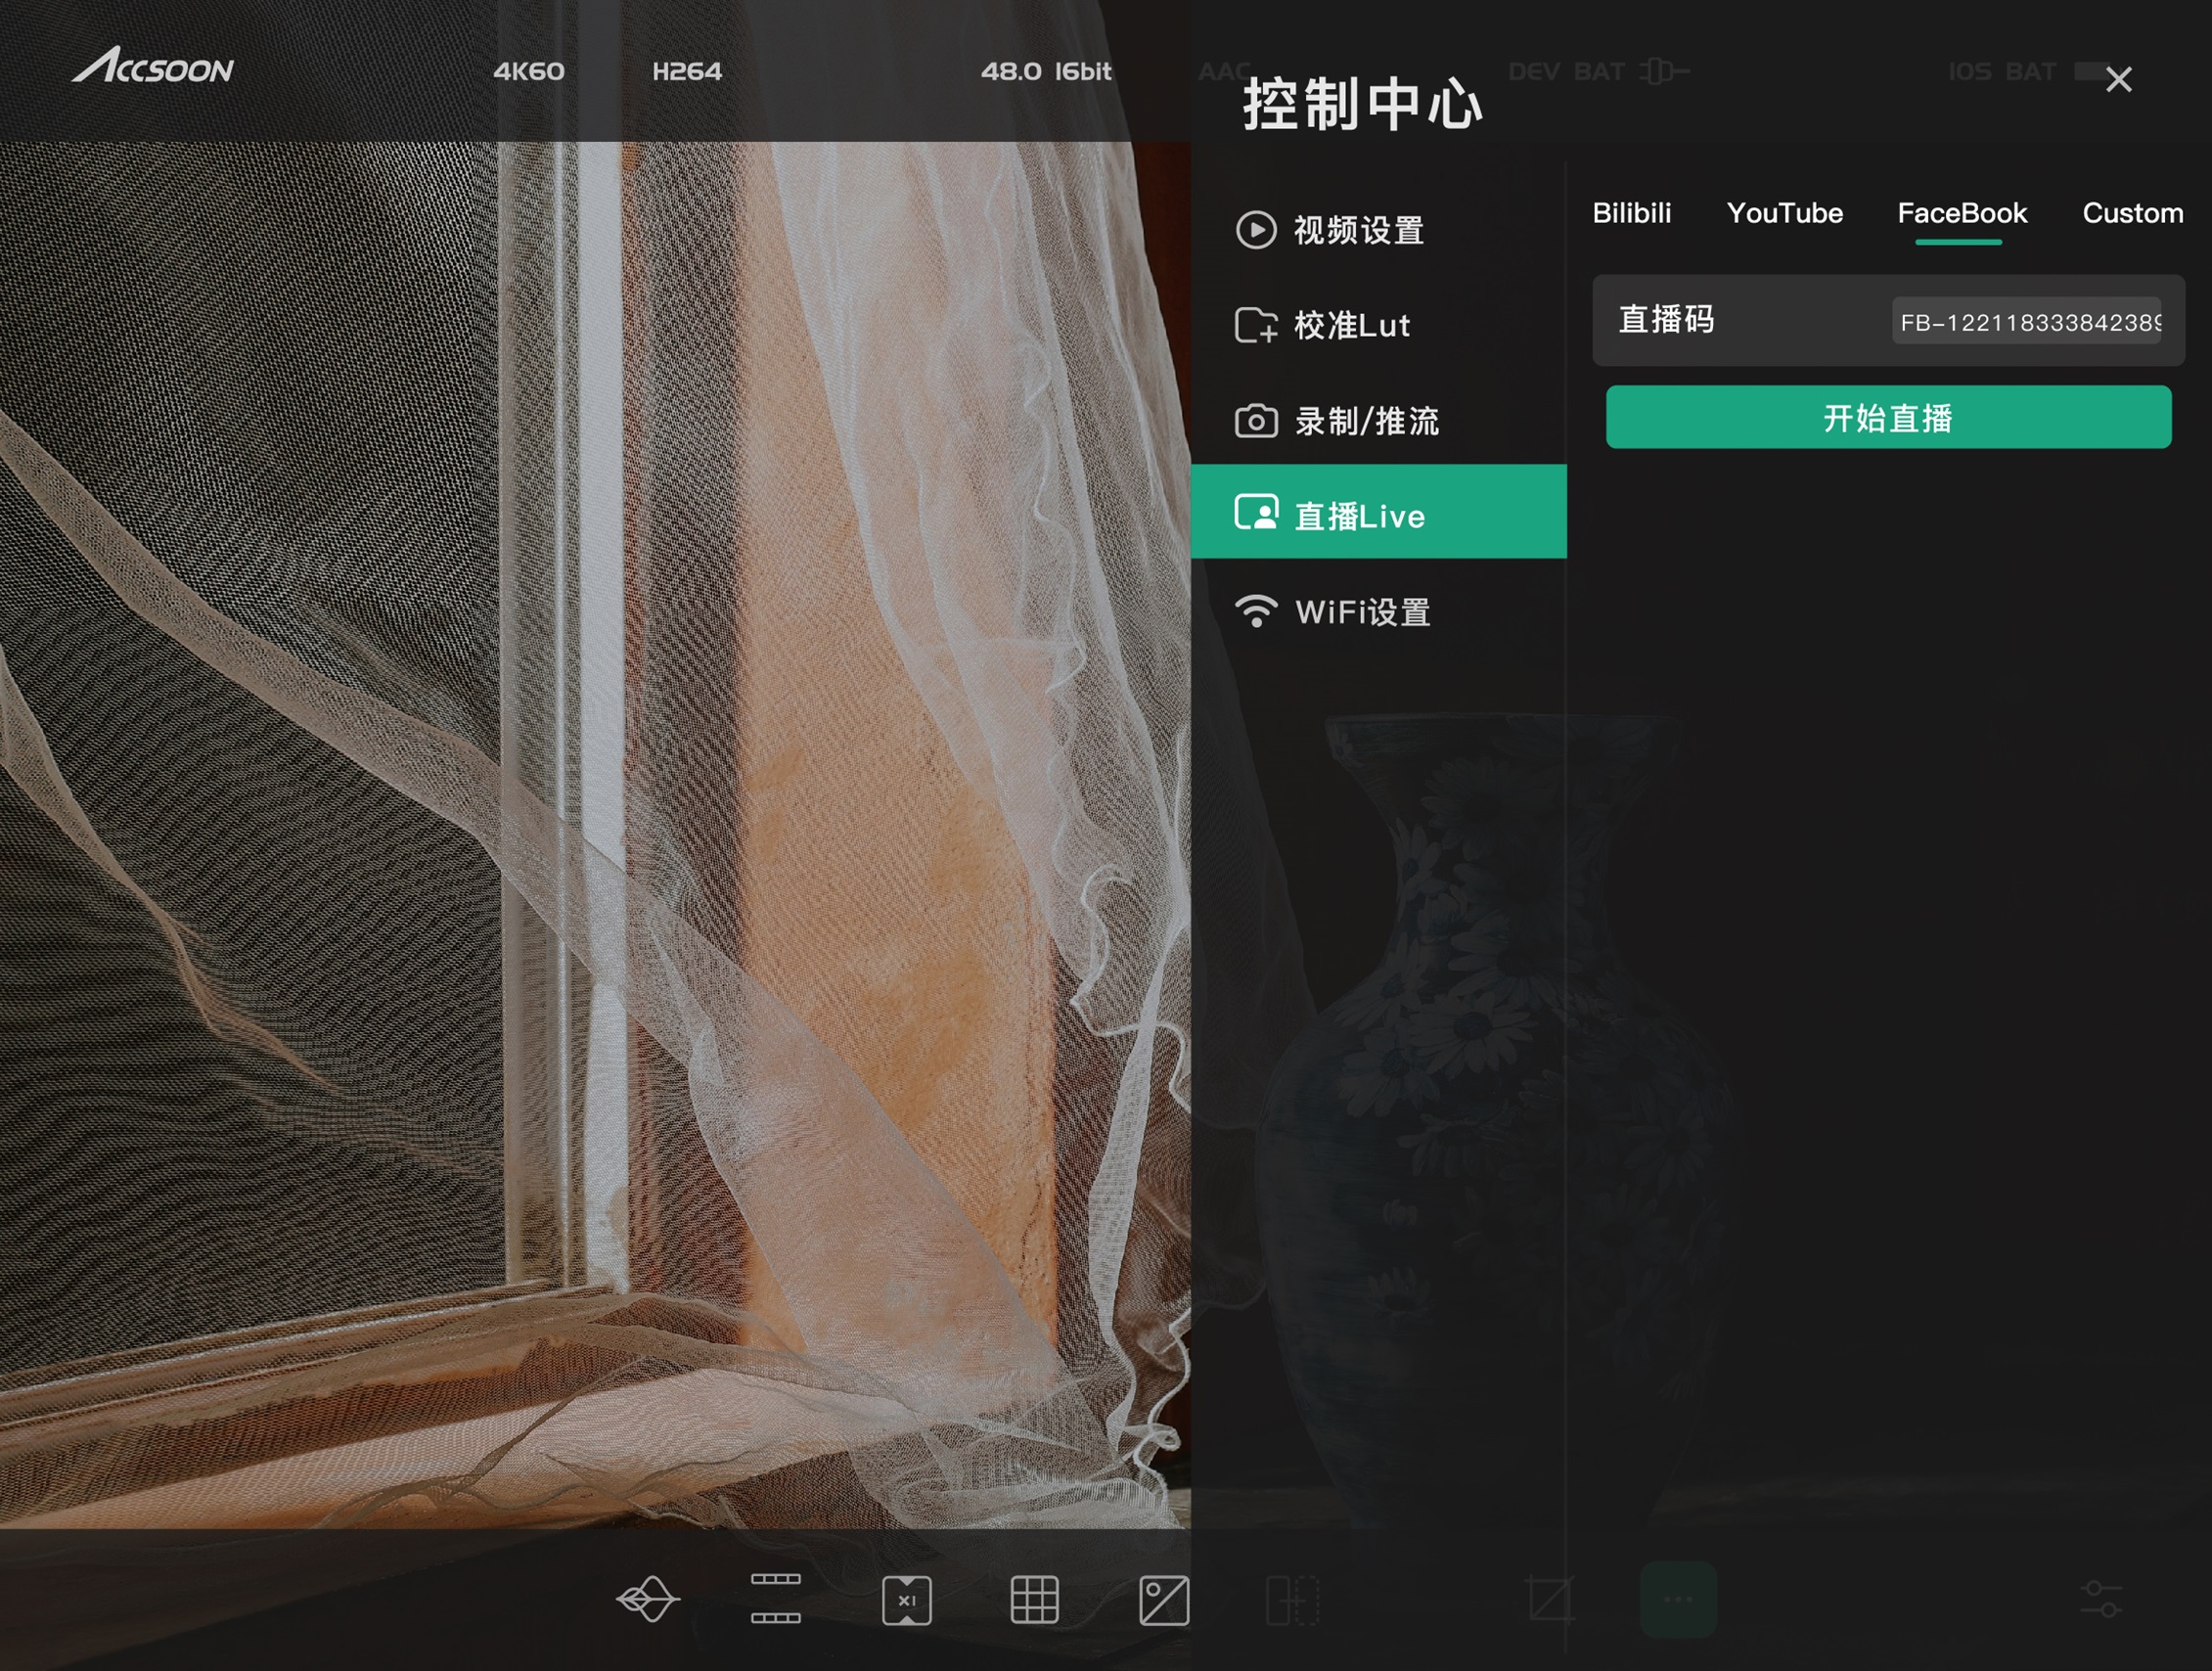The width and height of the screenshot is (2212, 1671).
Task: Click the play icon beside 视频设置
Action: (x=1255, y=230)
